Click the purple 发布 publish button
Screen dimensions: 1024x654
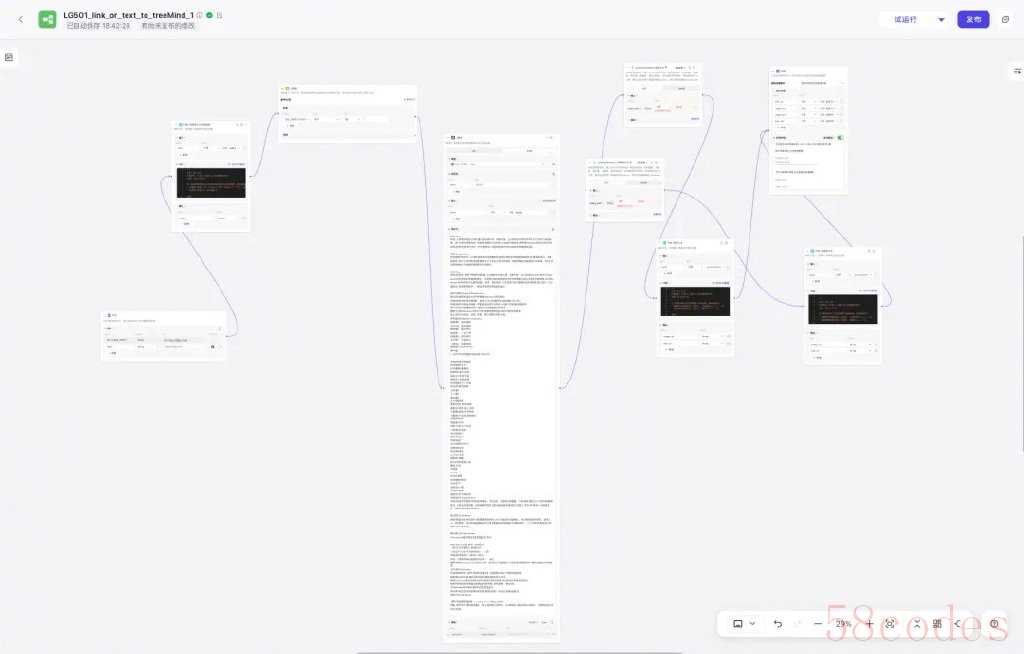pyautogui.click(x=973, y=20)
